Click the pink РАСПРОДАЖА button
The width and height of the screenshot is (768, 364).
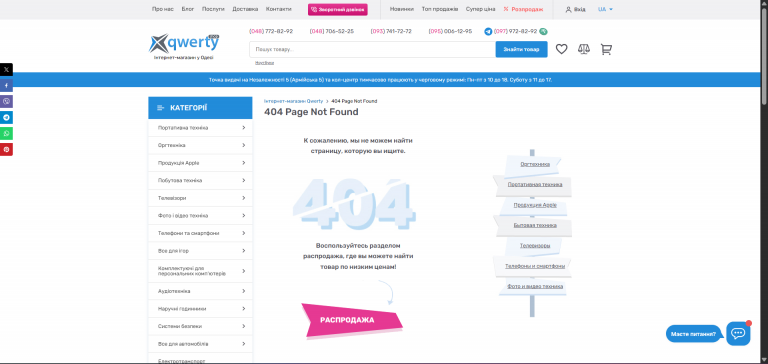coord(352,320)
